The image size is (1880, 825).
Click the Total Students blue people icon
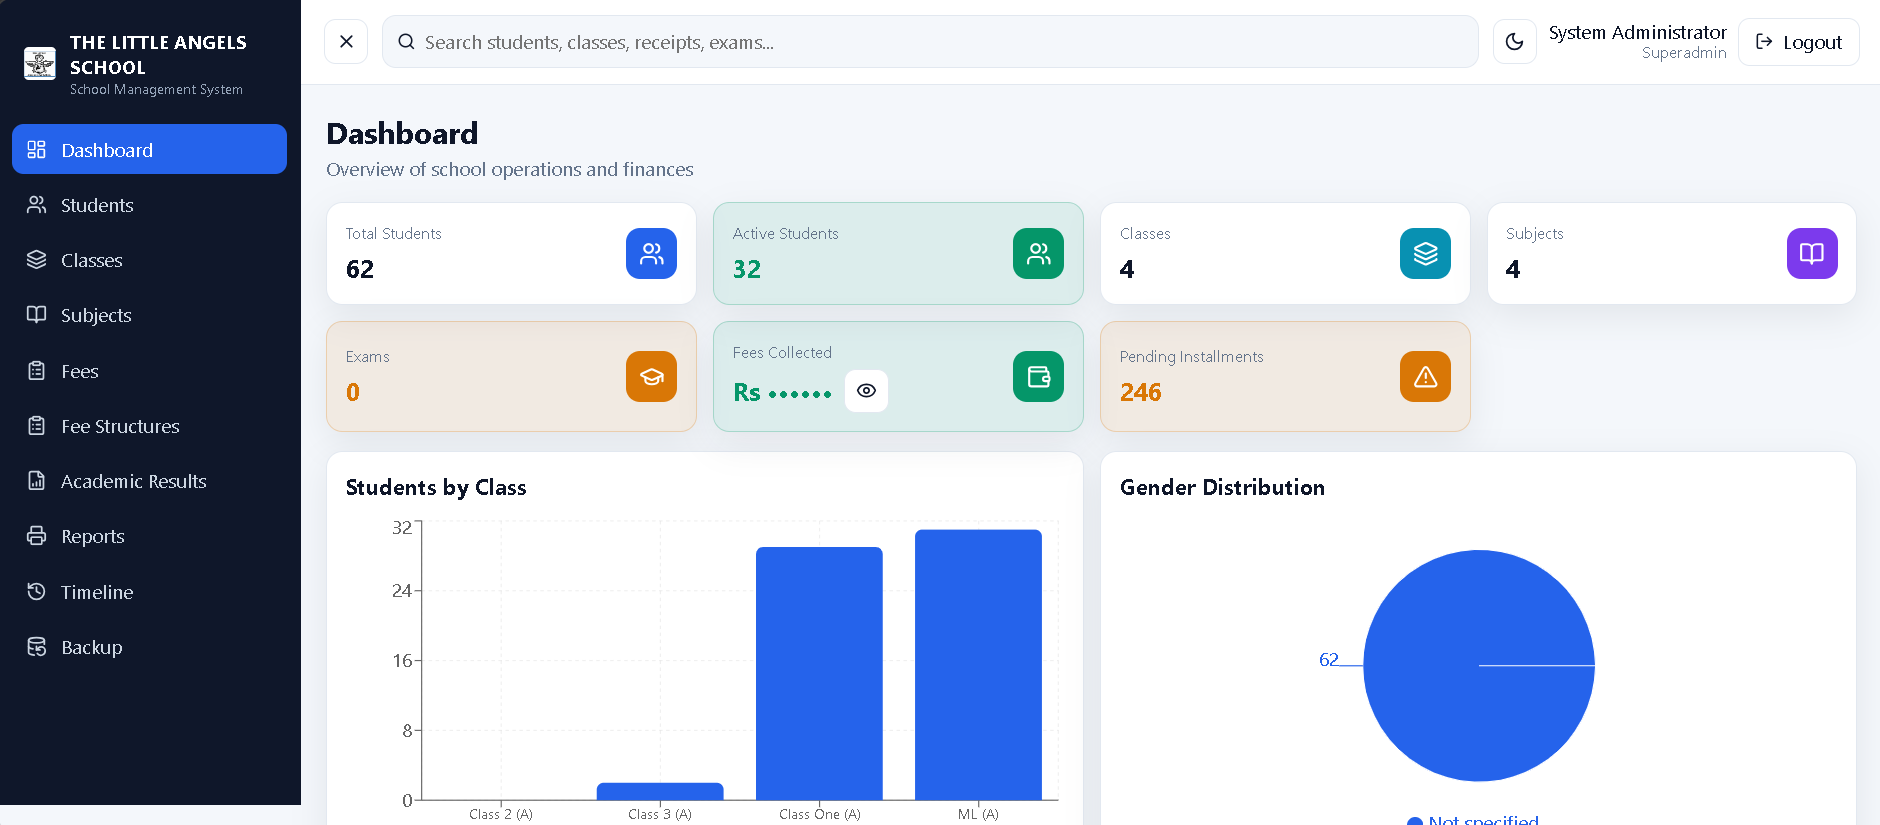(651, 254)
